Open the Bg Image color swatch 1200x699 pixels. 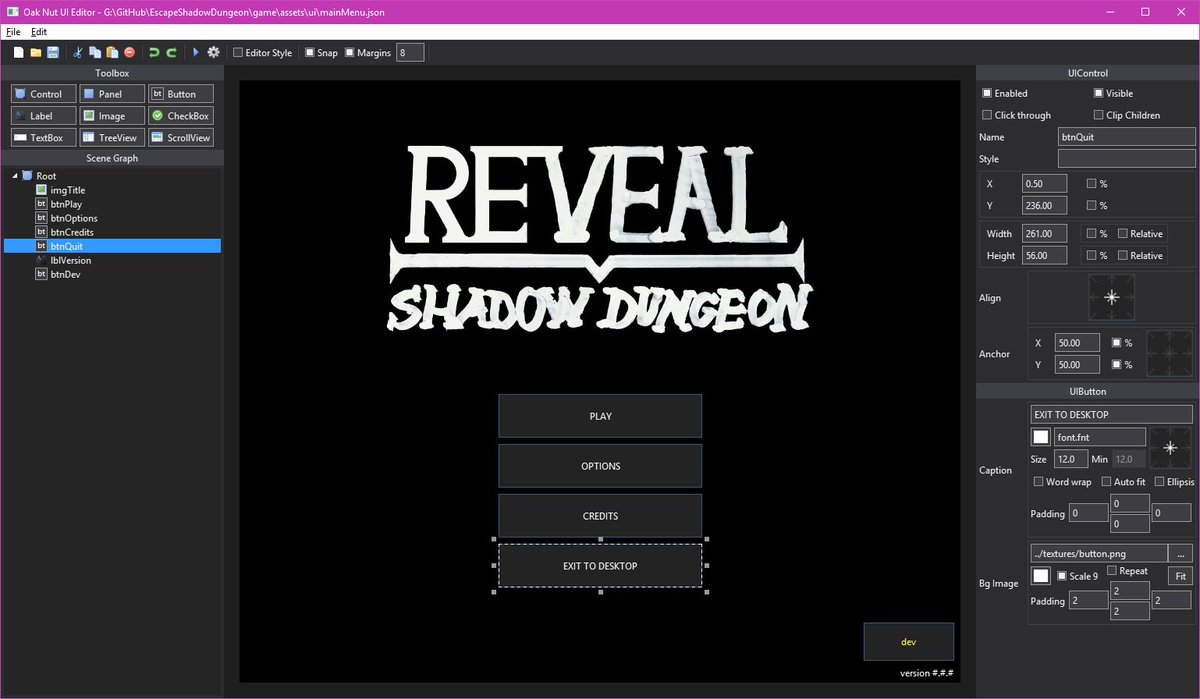tap(1040, 576)
